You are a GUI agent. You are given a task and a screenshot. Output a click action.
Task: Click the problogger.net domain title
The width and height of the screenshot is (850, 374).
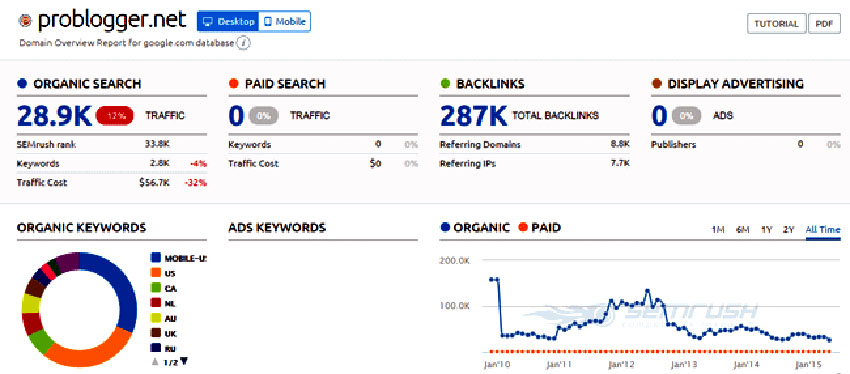coord(111,21)
